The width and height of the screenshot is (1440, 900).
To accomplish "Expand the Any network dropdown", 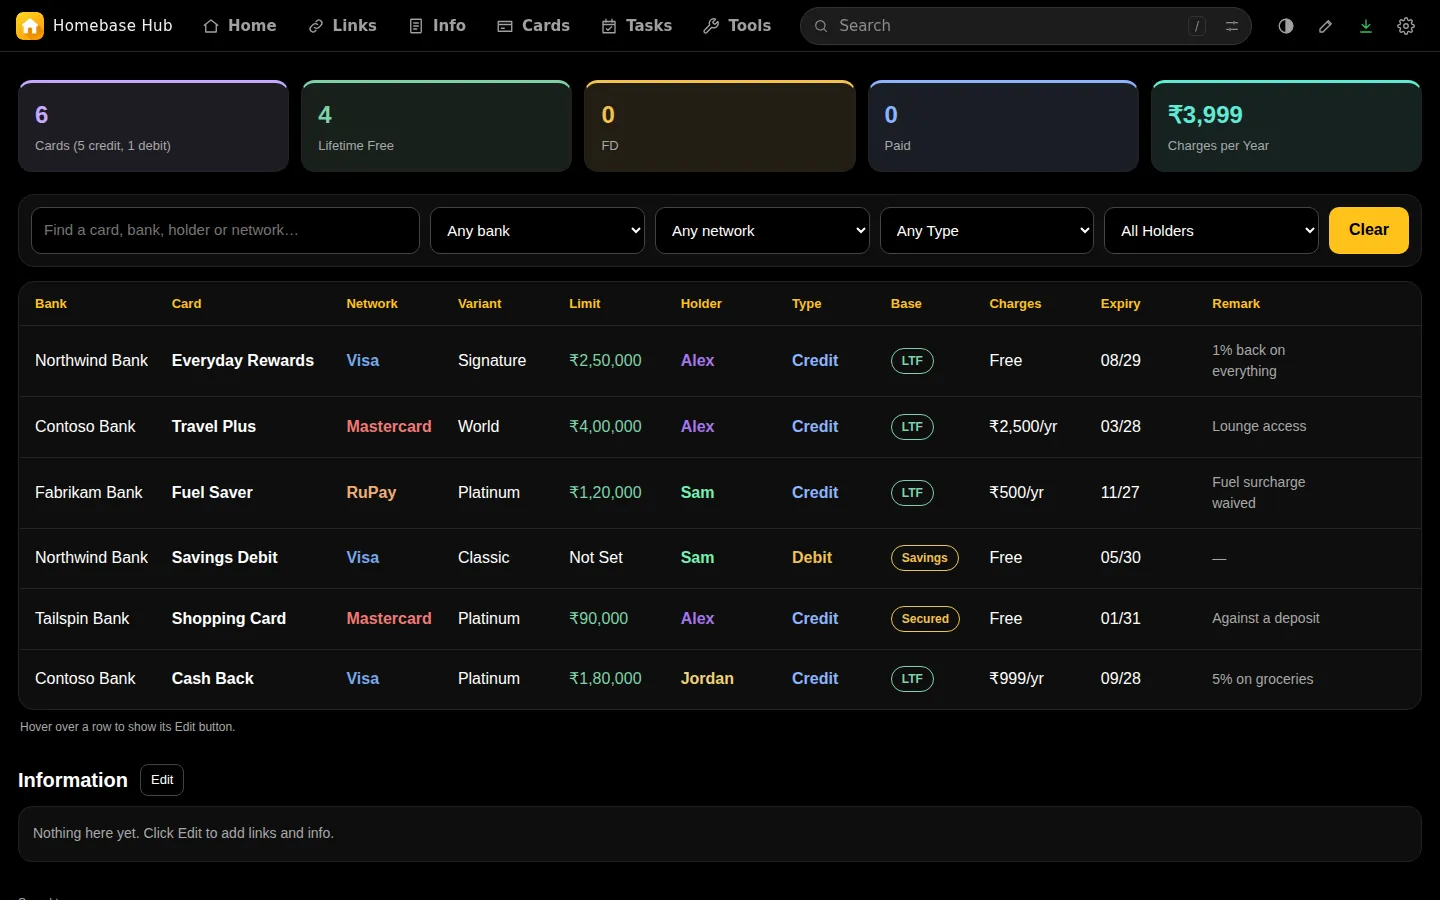I will 762,231.
